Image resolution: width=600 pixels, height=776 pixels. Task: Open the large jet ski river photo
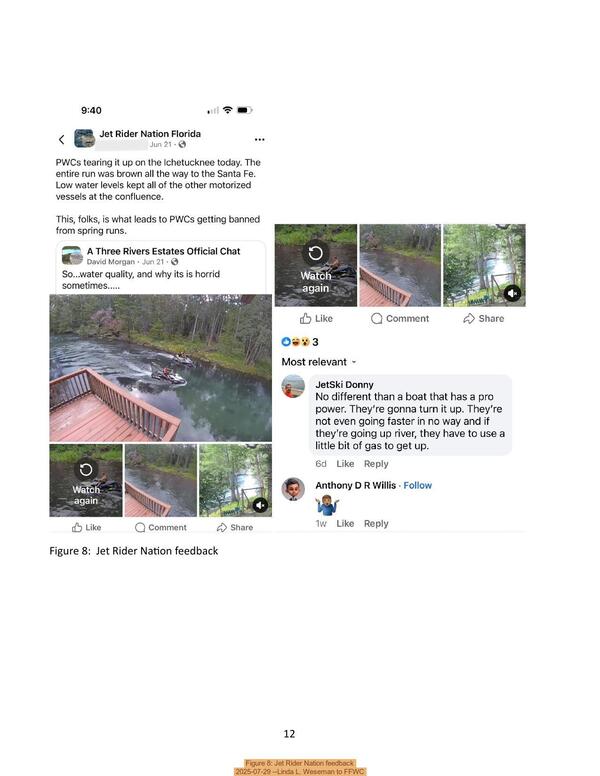coord(160,368)
